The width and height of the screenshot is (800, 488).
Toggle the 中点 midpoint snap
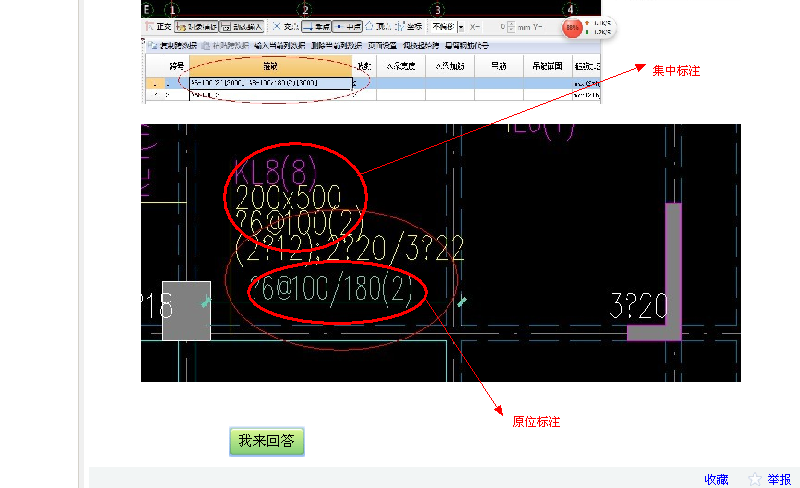point(347,27)
